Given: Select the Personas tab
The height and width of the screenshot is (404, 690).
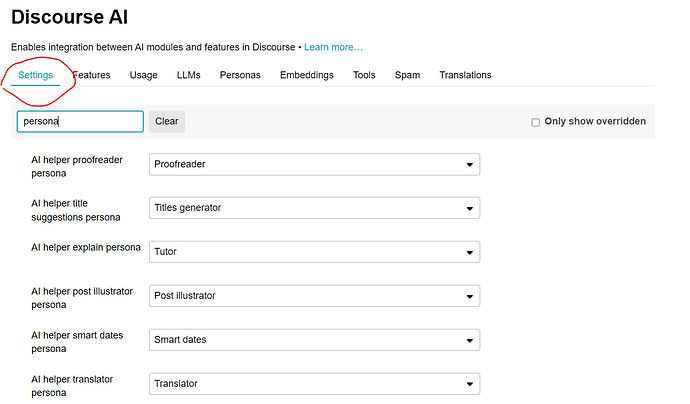Looking at the screenshot, I should (x=240, y=75).
